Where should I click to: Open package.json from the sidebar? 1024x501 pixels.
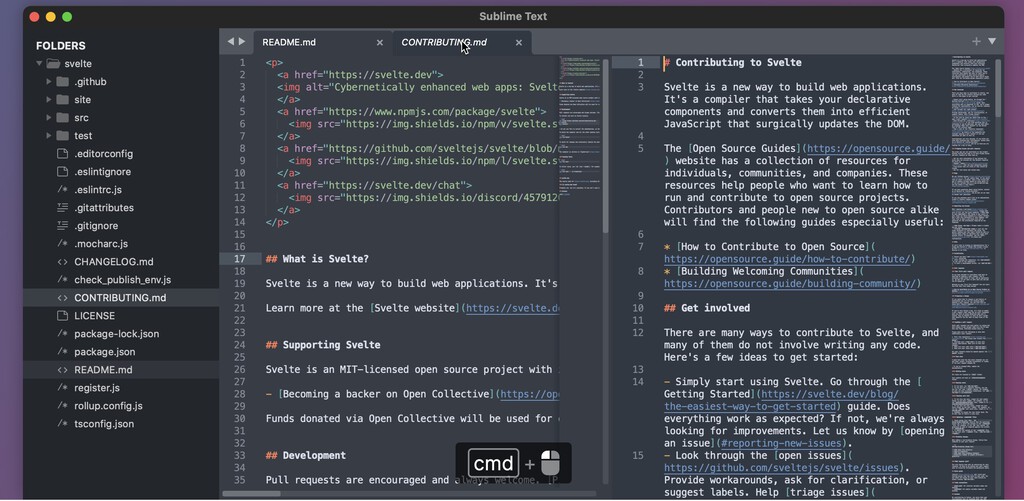[104, 351]
